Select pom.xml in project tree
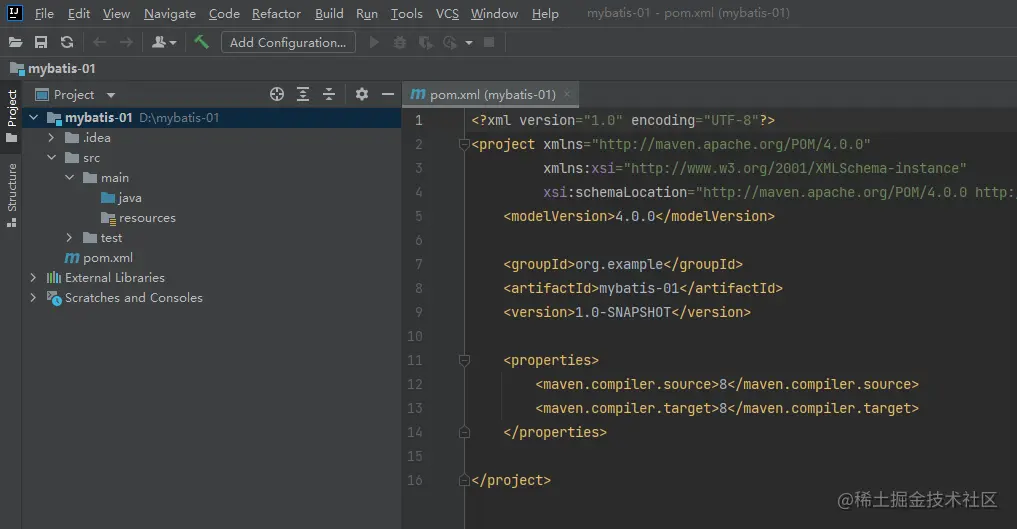Image resolution: width=1017 pixels, height=529 pixels. (99, 258)
